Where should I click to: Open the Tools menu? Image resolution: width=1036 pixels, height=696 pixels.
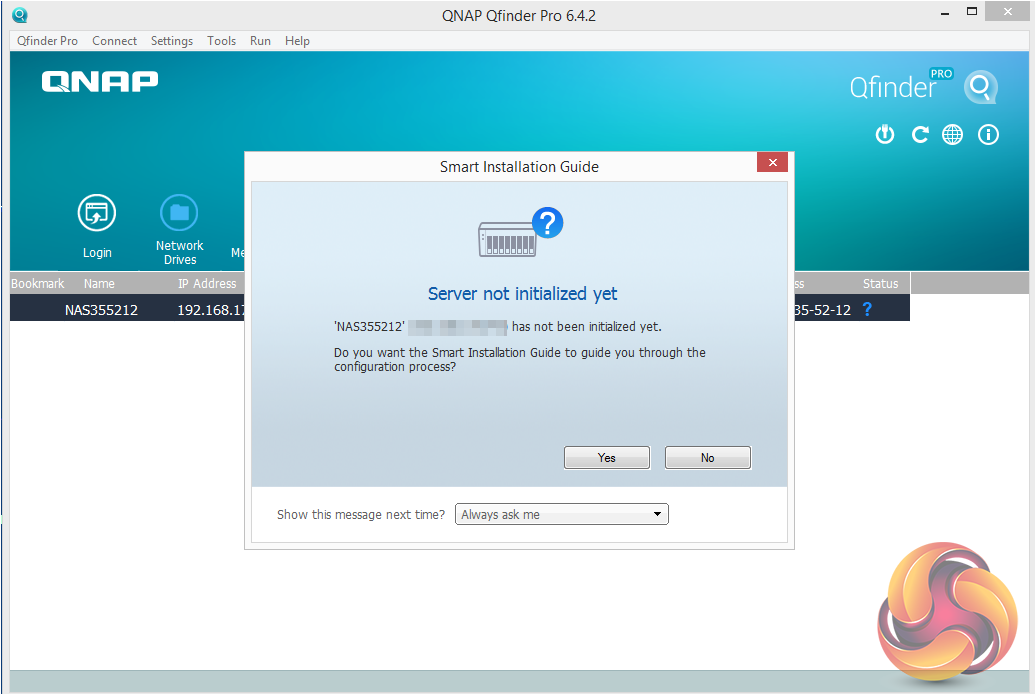point(221,41)
